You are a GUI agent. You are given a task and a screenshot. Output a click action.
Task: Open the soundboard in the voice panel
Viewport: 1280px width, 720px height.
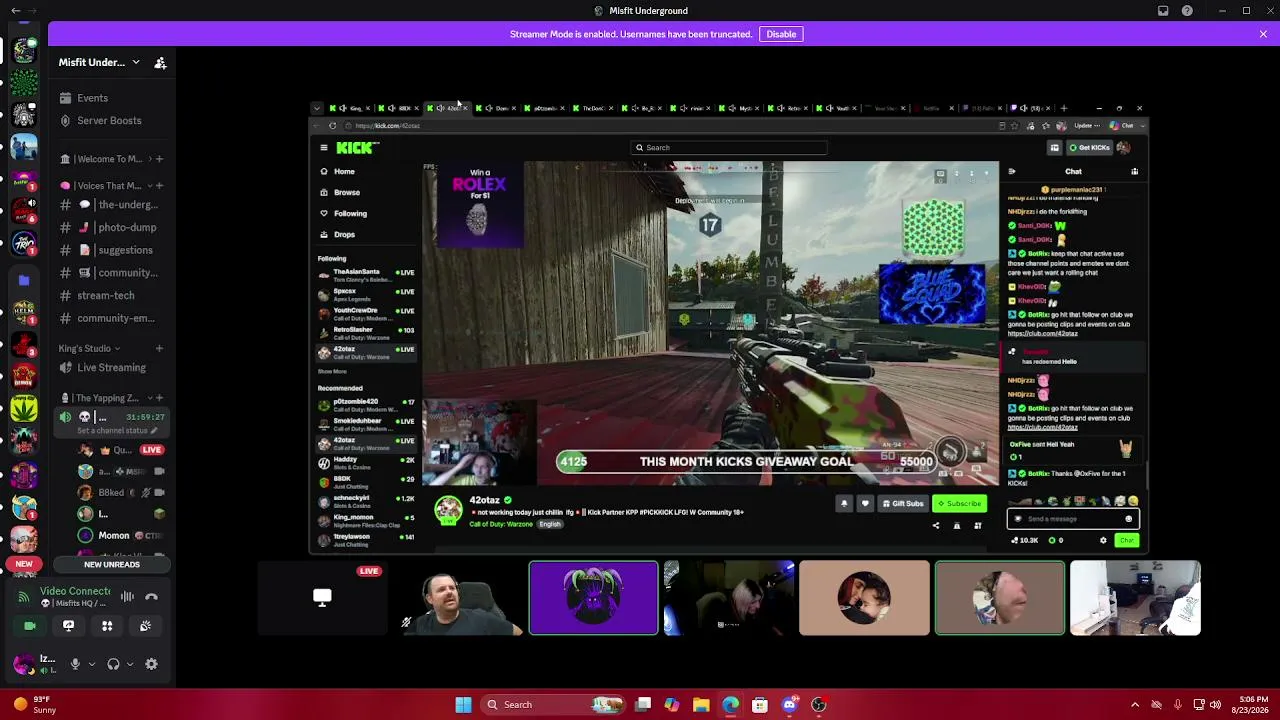145,626
